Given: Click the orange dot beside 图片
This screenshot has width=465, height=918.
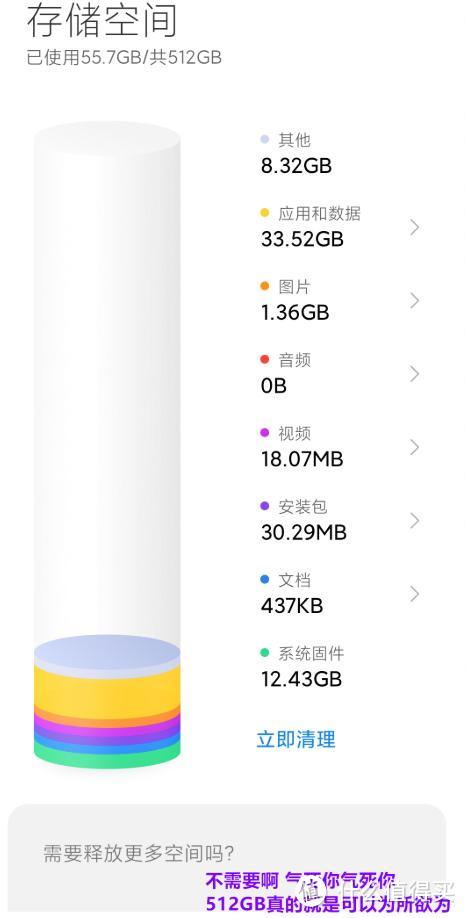Looking at the screenshot, I should tap(265, 286).
